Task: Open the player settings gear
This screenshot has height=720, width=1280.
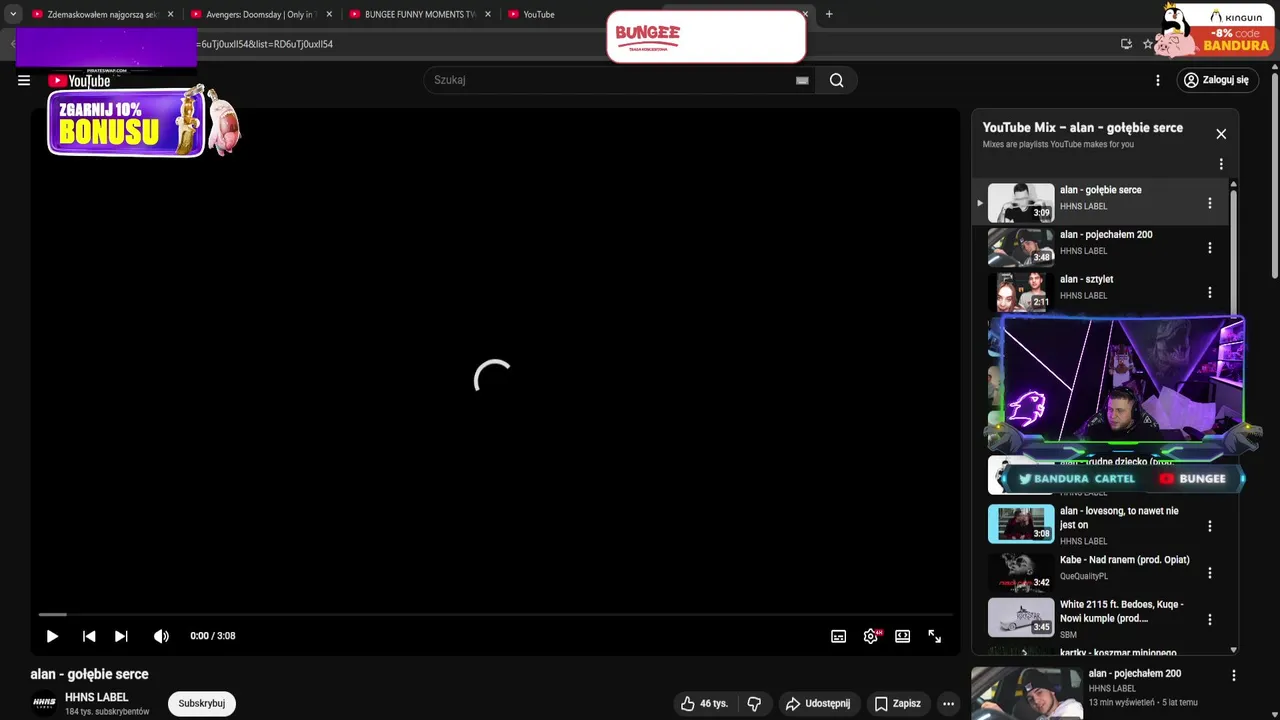Action: click(x=871, y=636)
